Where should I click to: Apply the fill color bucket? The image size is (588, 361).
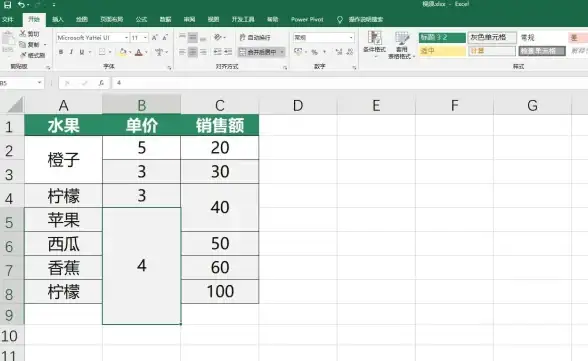123,52
